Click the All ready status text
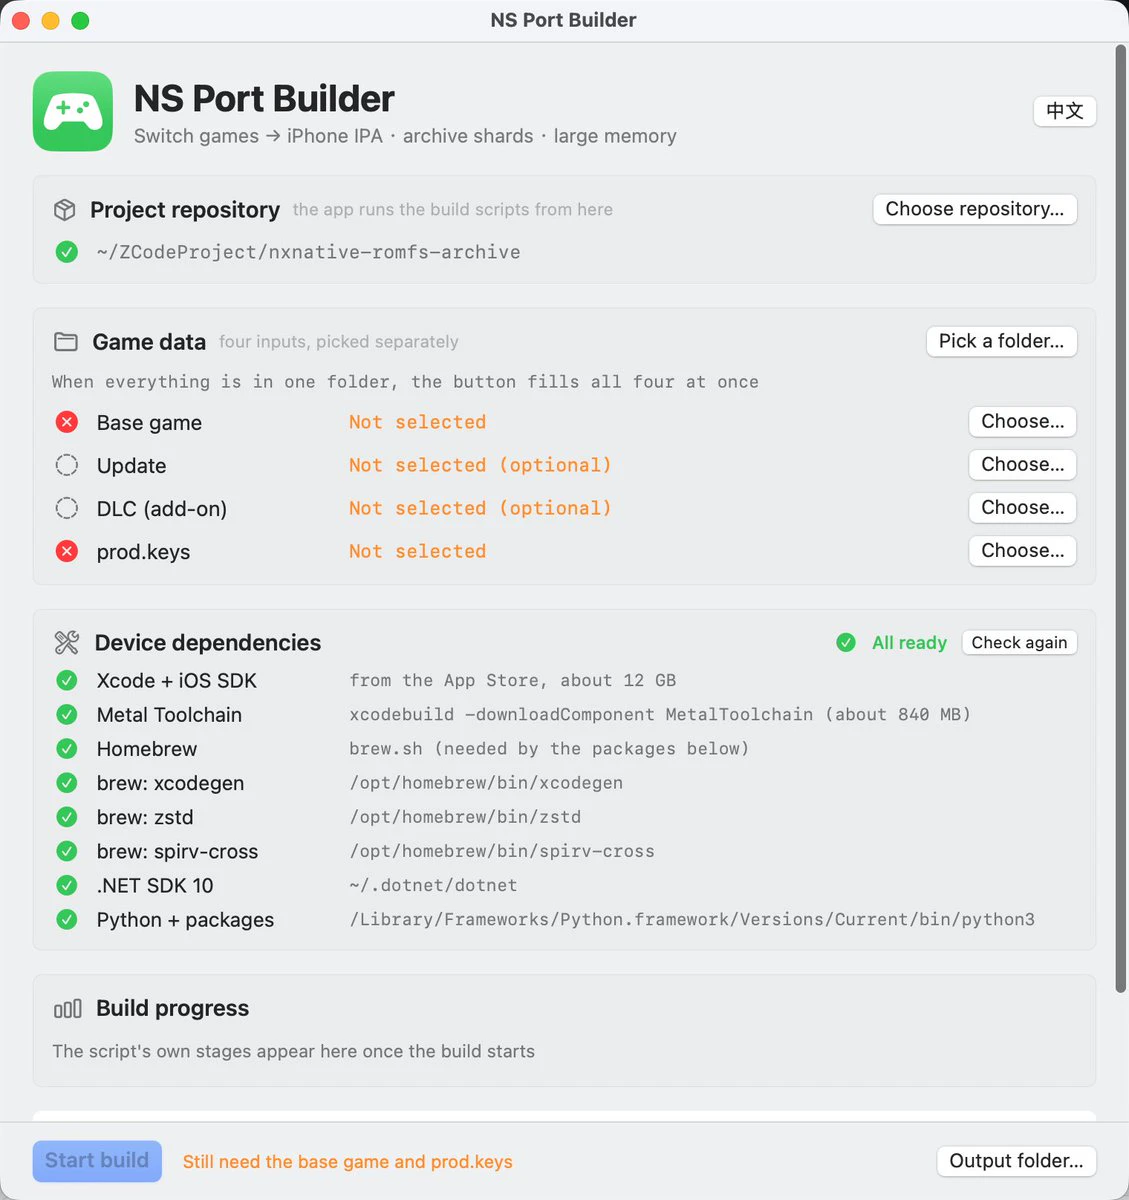 (909, 643)
